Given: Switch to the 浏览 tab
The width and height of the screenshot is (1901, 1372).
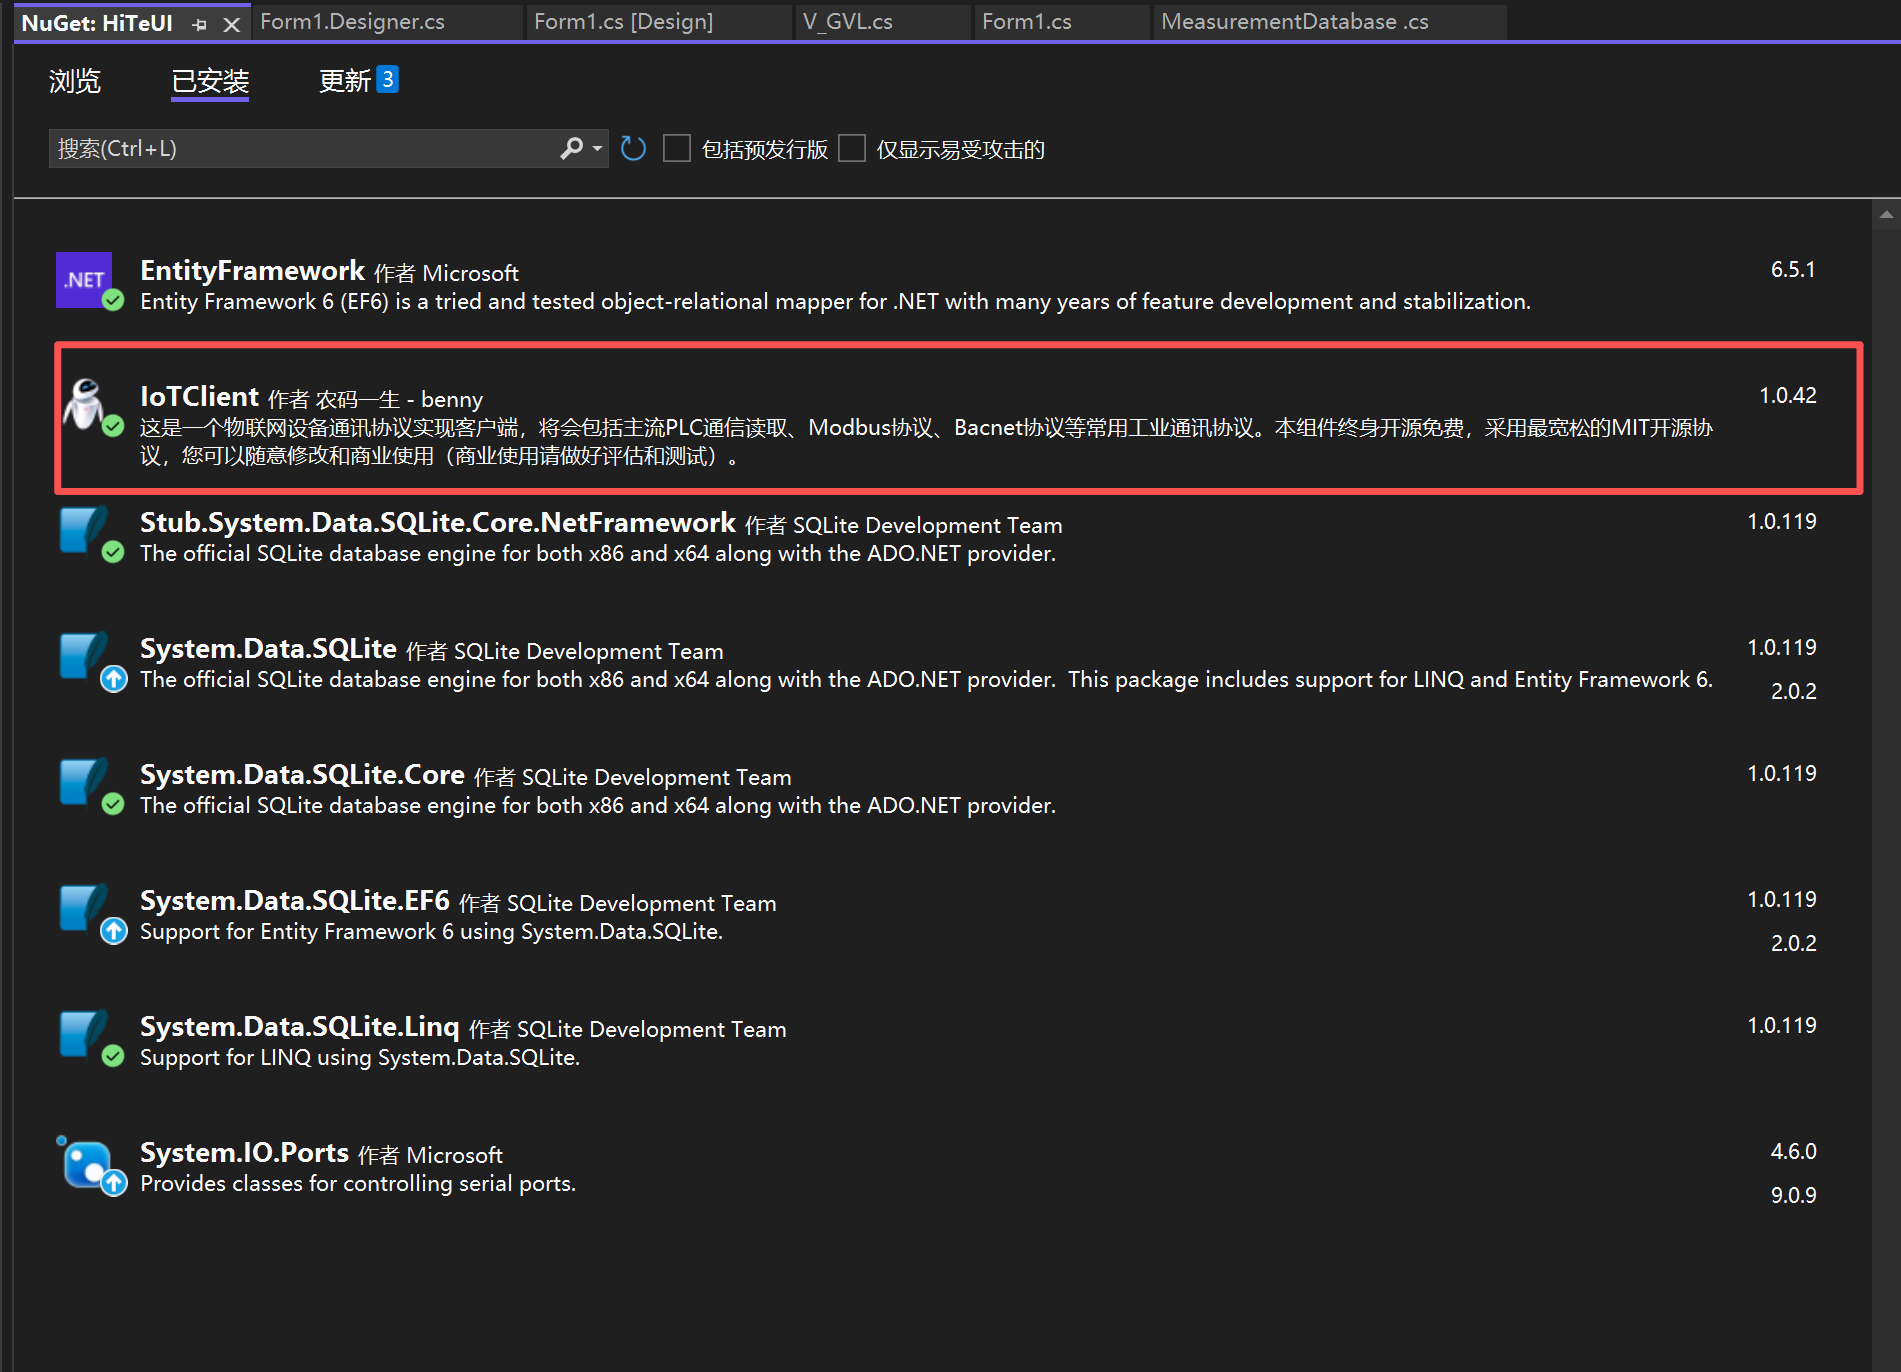Looking at the screenshot, I should coord(75,81).
